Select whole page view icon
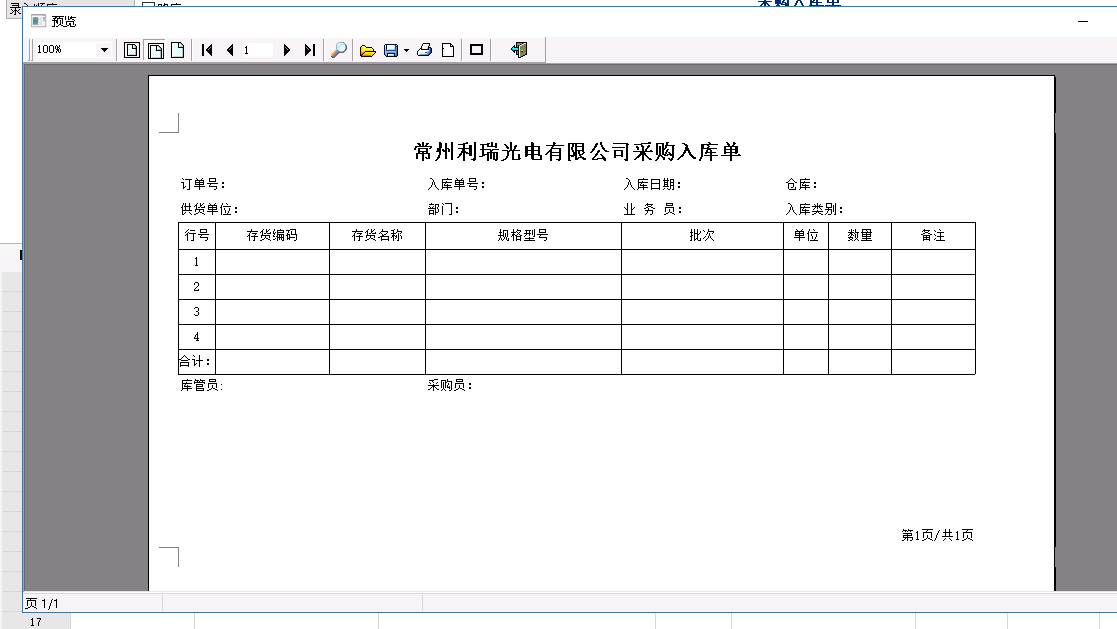 132,50
